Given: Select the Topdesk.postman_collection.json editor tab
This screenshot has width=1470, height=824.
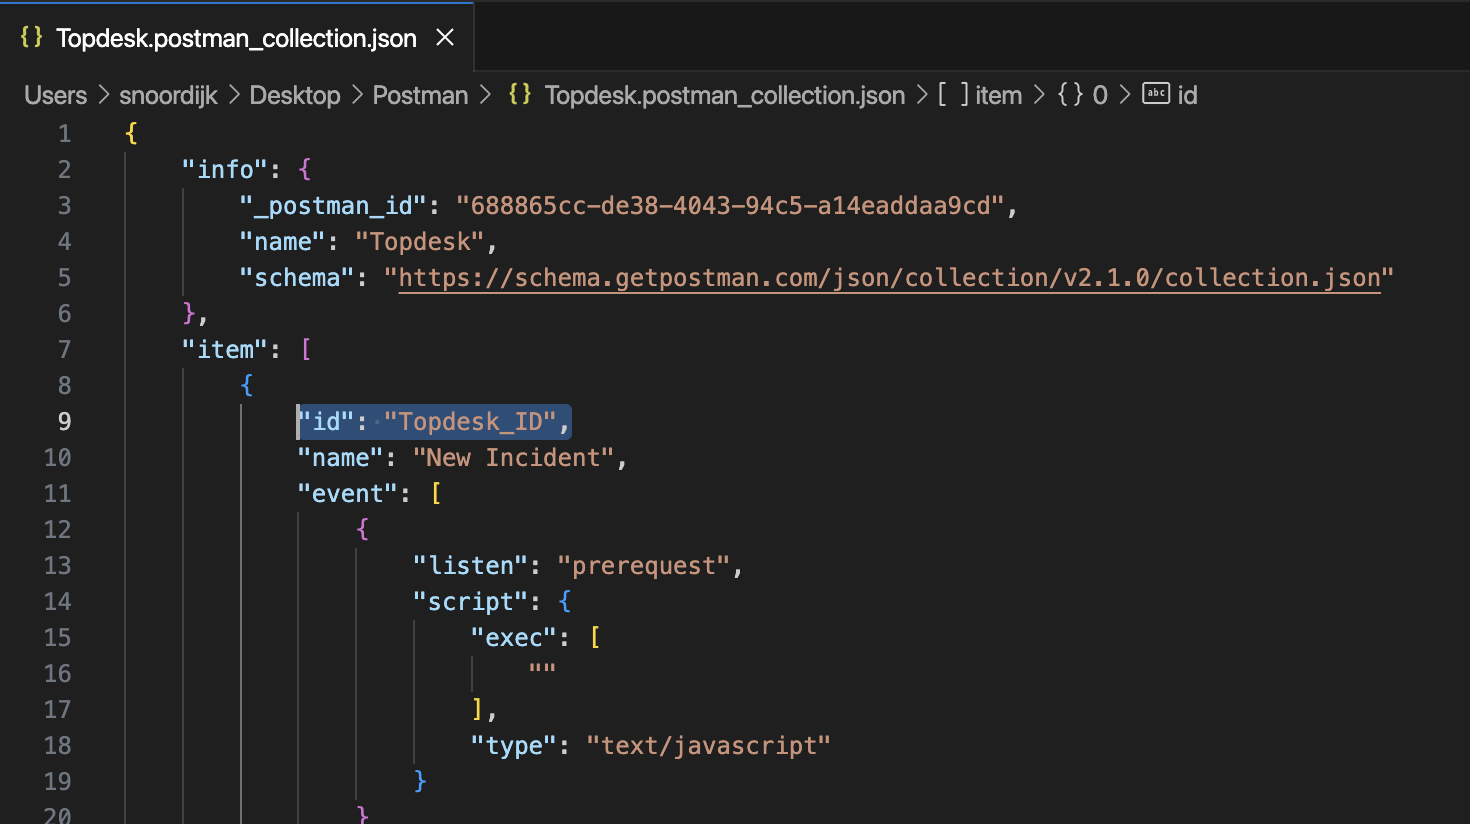Looking at the screenshot, I should [236, 38].
